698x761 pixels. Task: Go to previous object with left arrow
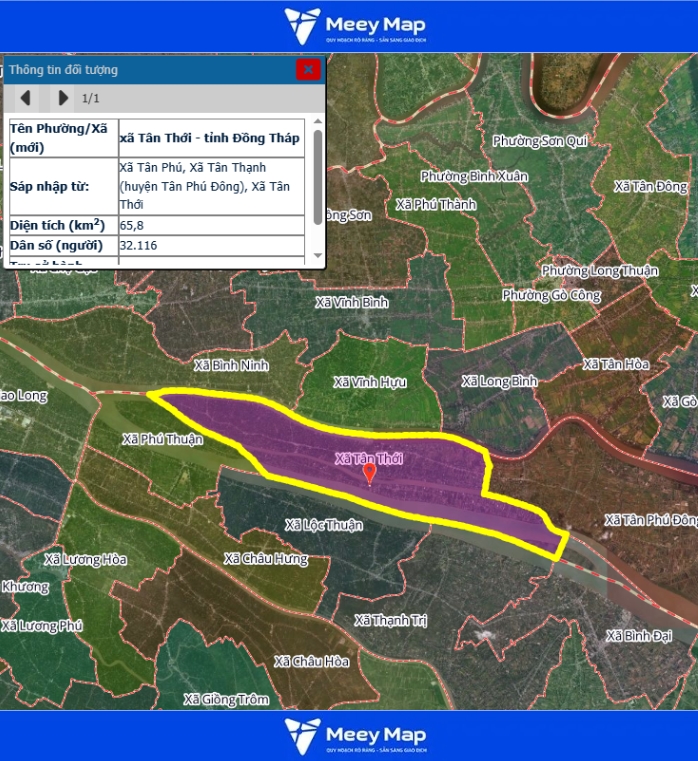[26, 98]
